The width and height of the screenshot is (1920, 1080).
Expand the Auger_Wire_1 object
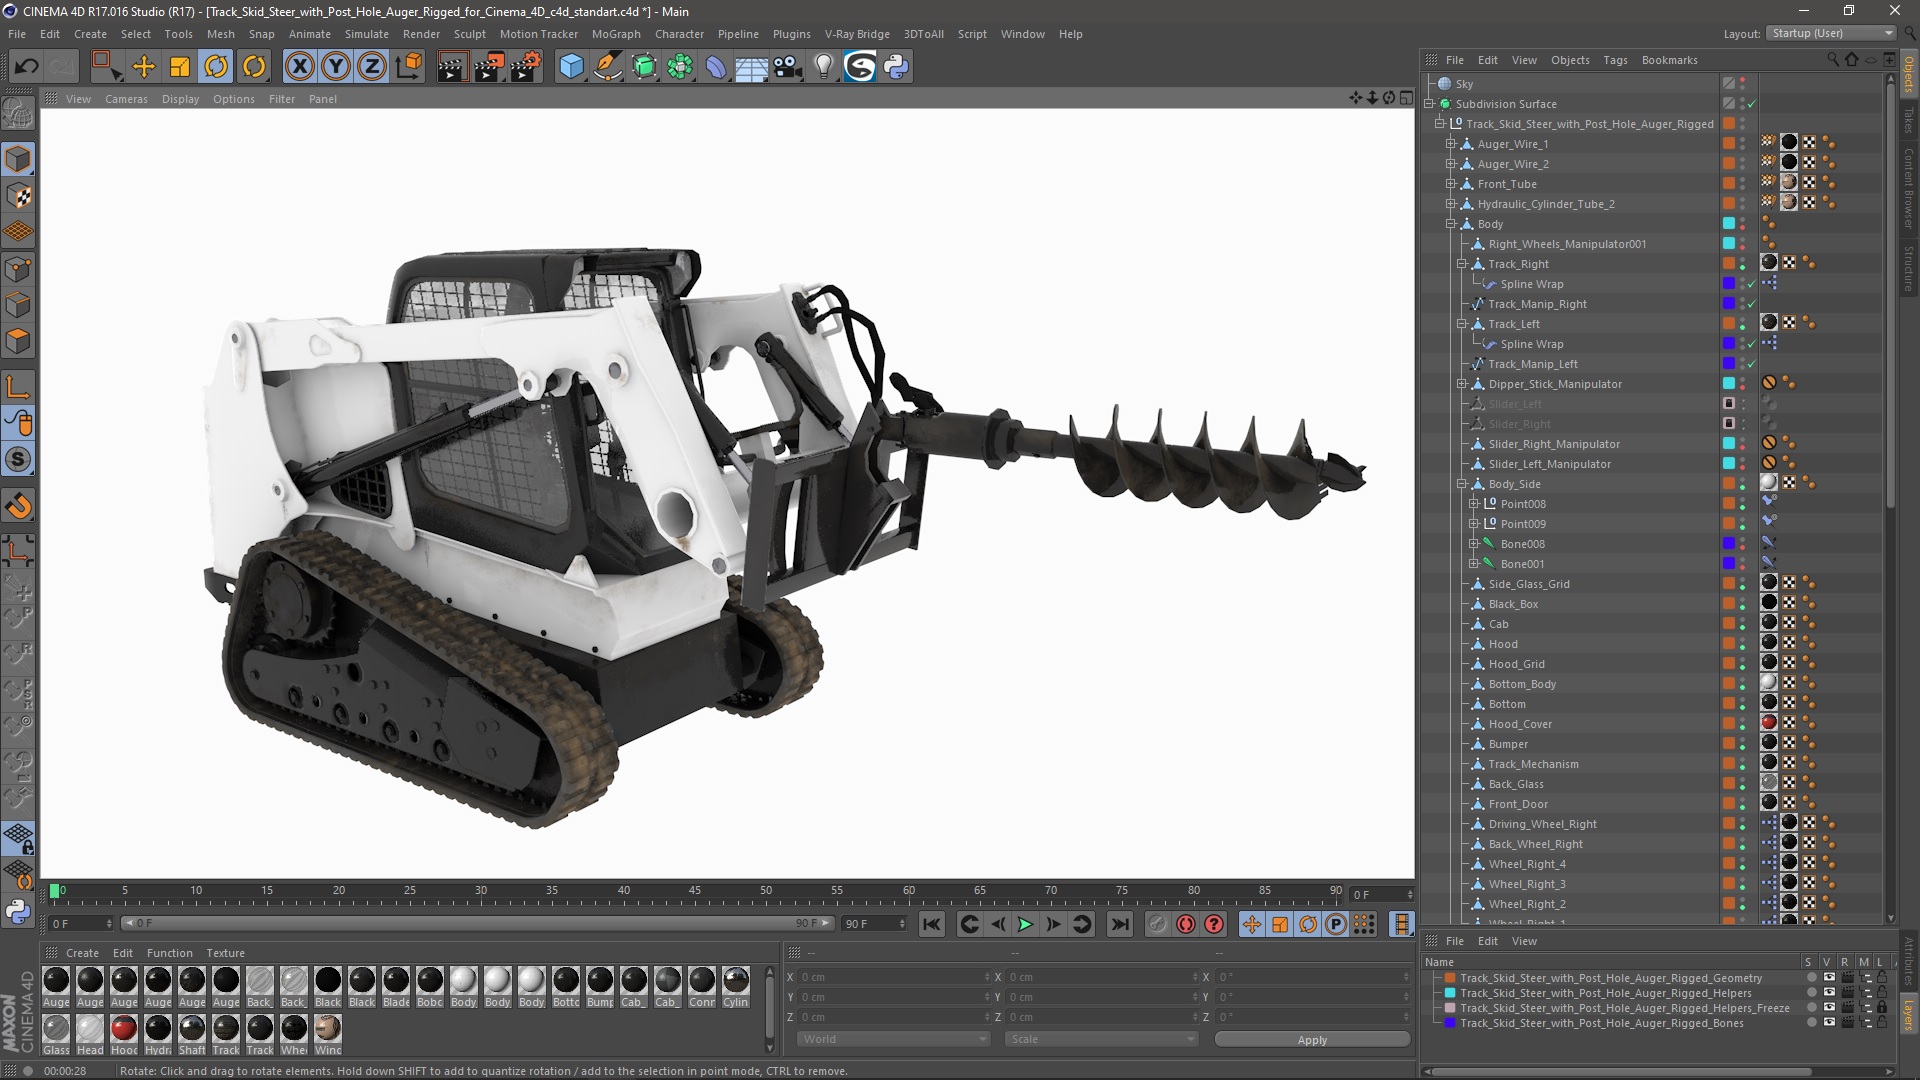point(1450,144)
